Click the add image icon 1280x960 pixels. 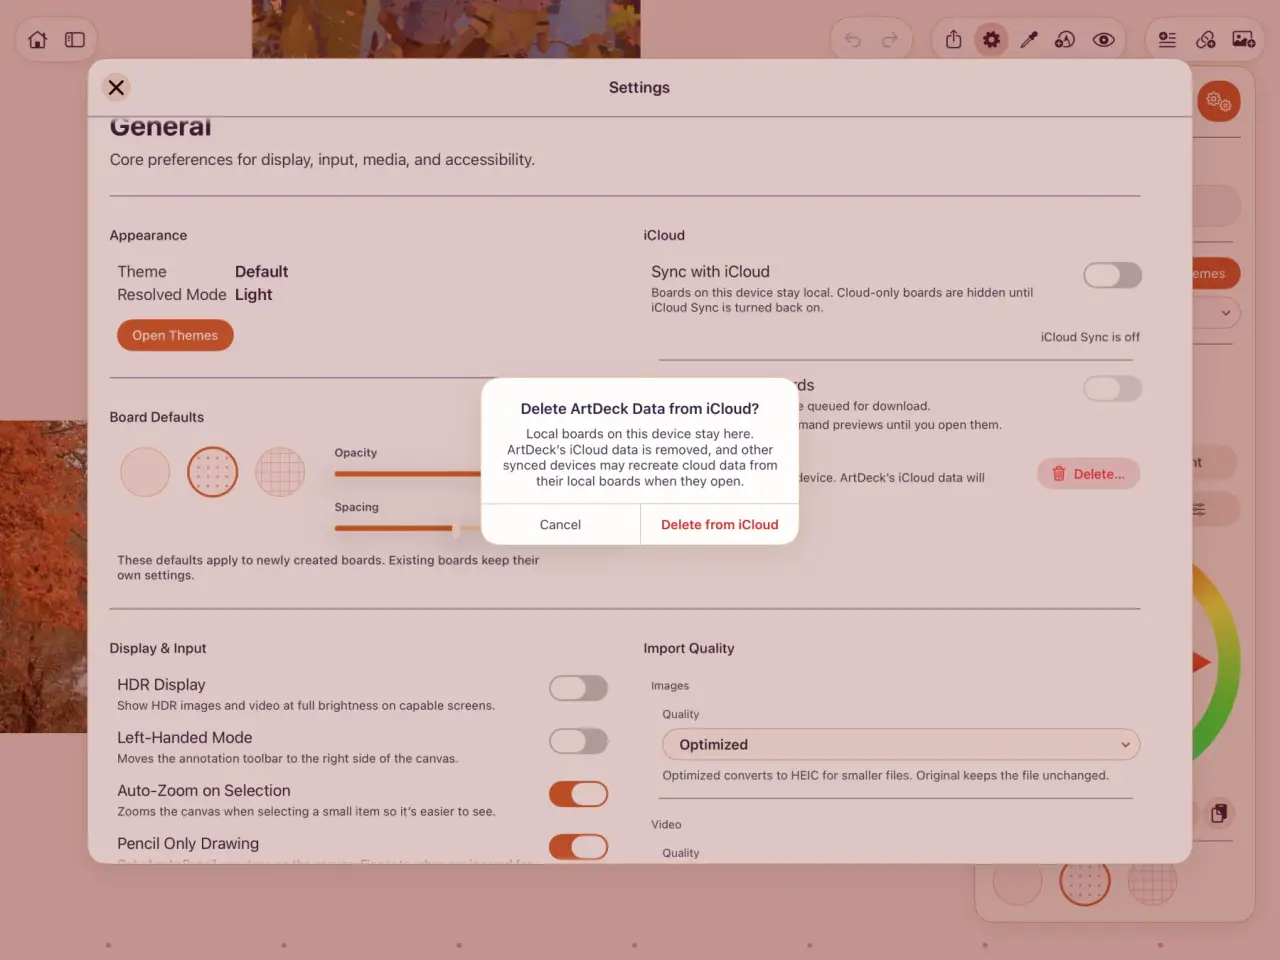[x=1244, y=40]
